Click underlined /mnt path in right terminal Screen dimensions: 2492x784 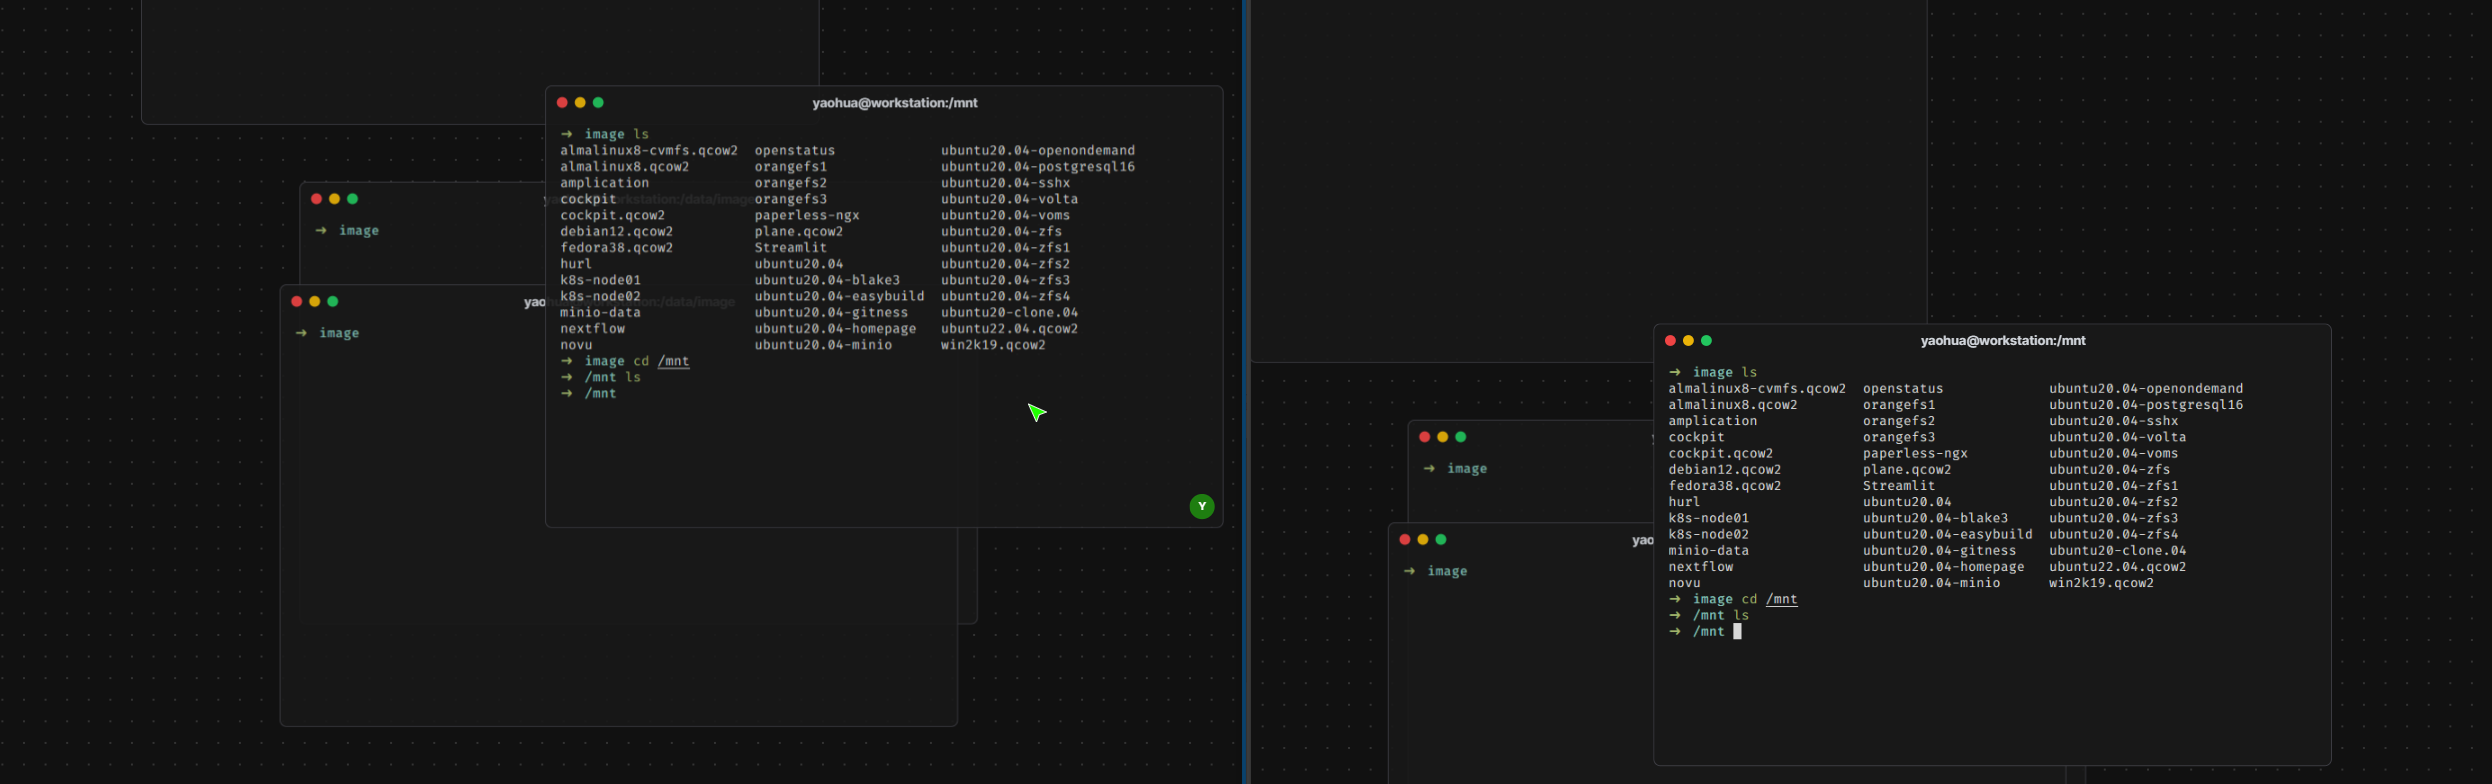click(x=1782, y=599)
